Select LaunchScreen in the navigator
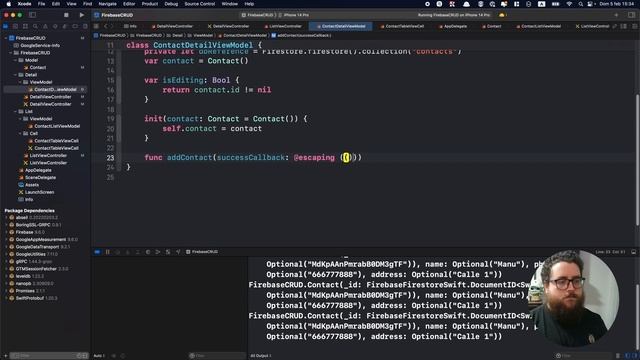 39,192
